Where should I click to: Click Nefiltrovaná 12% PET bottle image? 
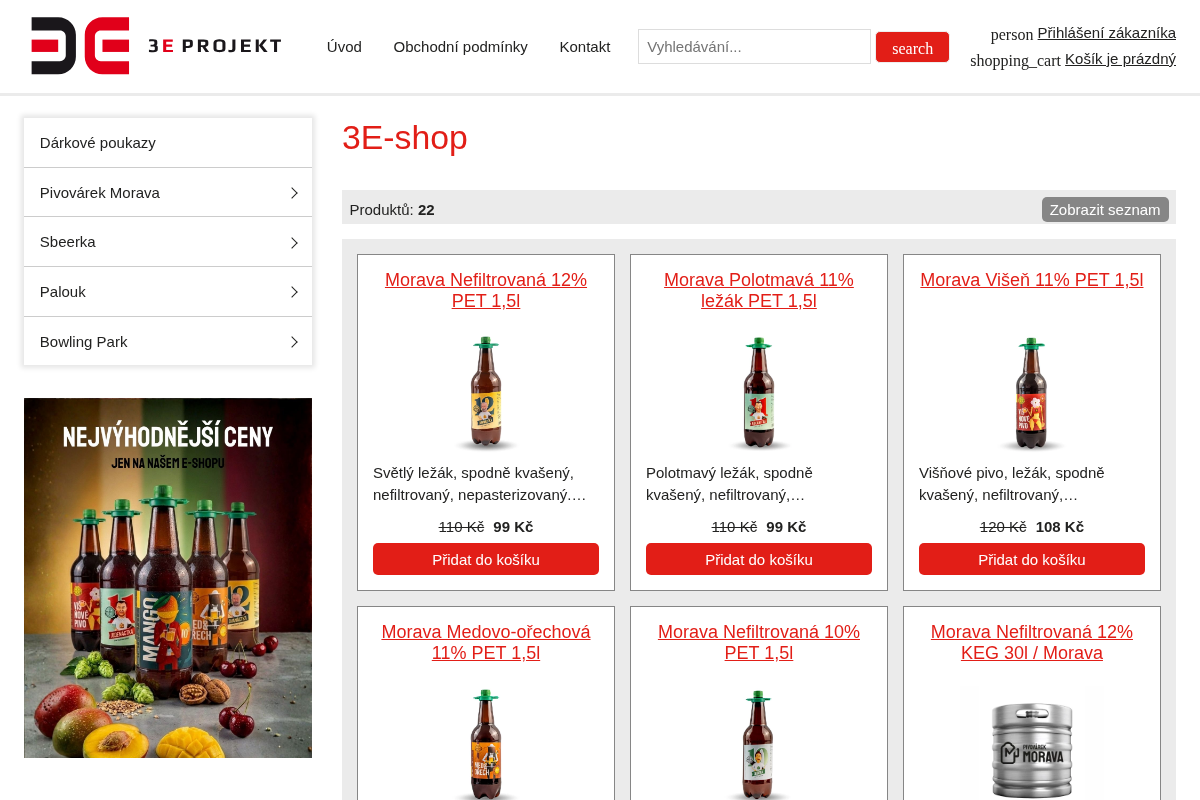(486, 393)
